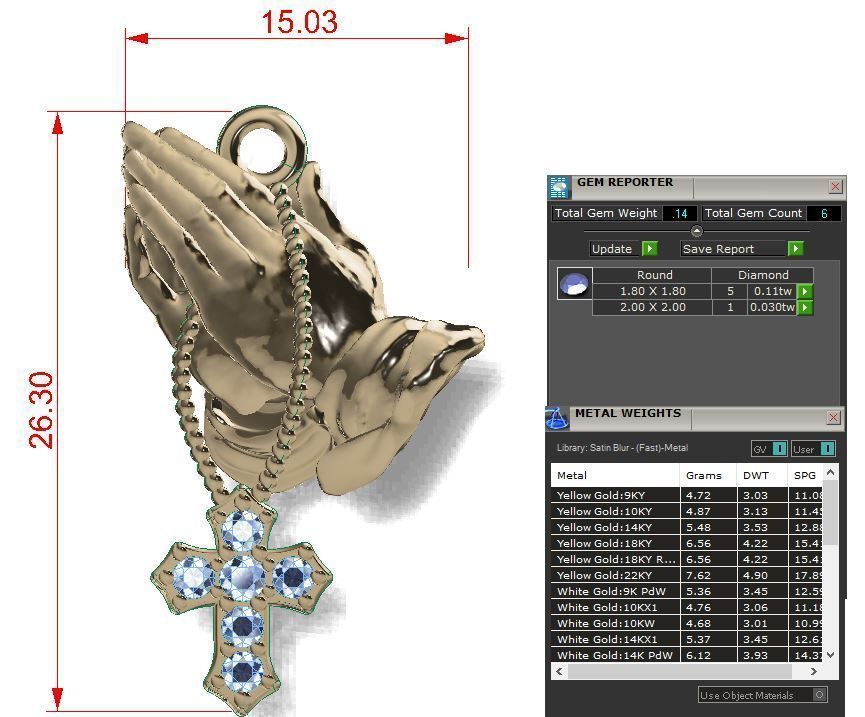Click the Library: Satin Blur label
The width and height of the screenshot is (865, 717).
tap(622, 448)
